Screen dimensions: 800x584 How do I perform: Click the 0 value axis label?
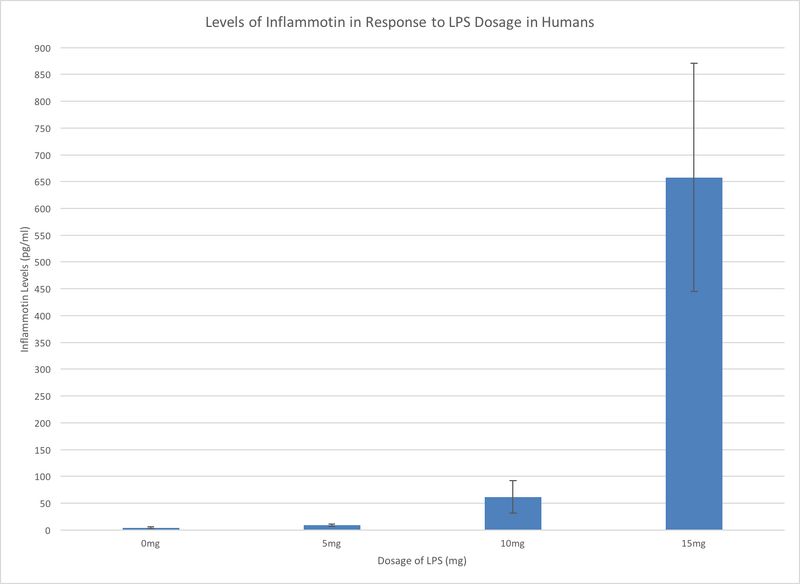coord(48,530)
